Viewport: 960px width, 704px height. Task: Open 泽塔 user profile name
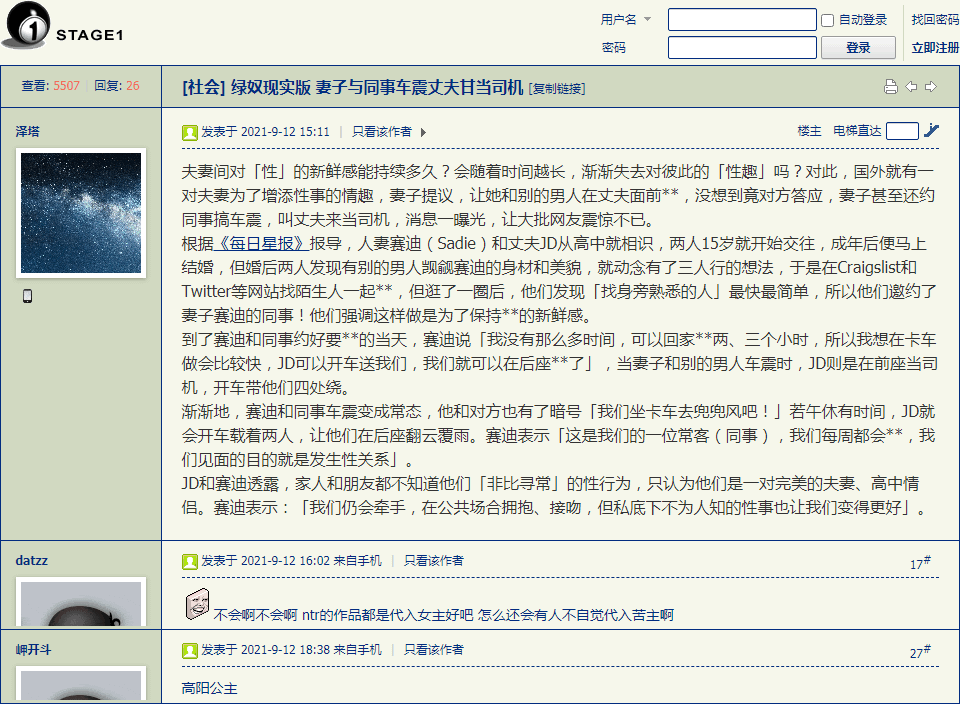[x=28, y=132]
